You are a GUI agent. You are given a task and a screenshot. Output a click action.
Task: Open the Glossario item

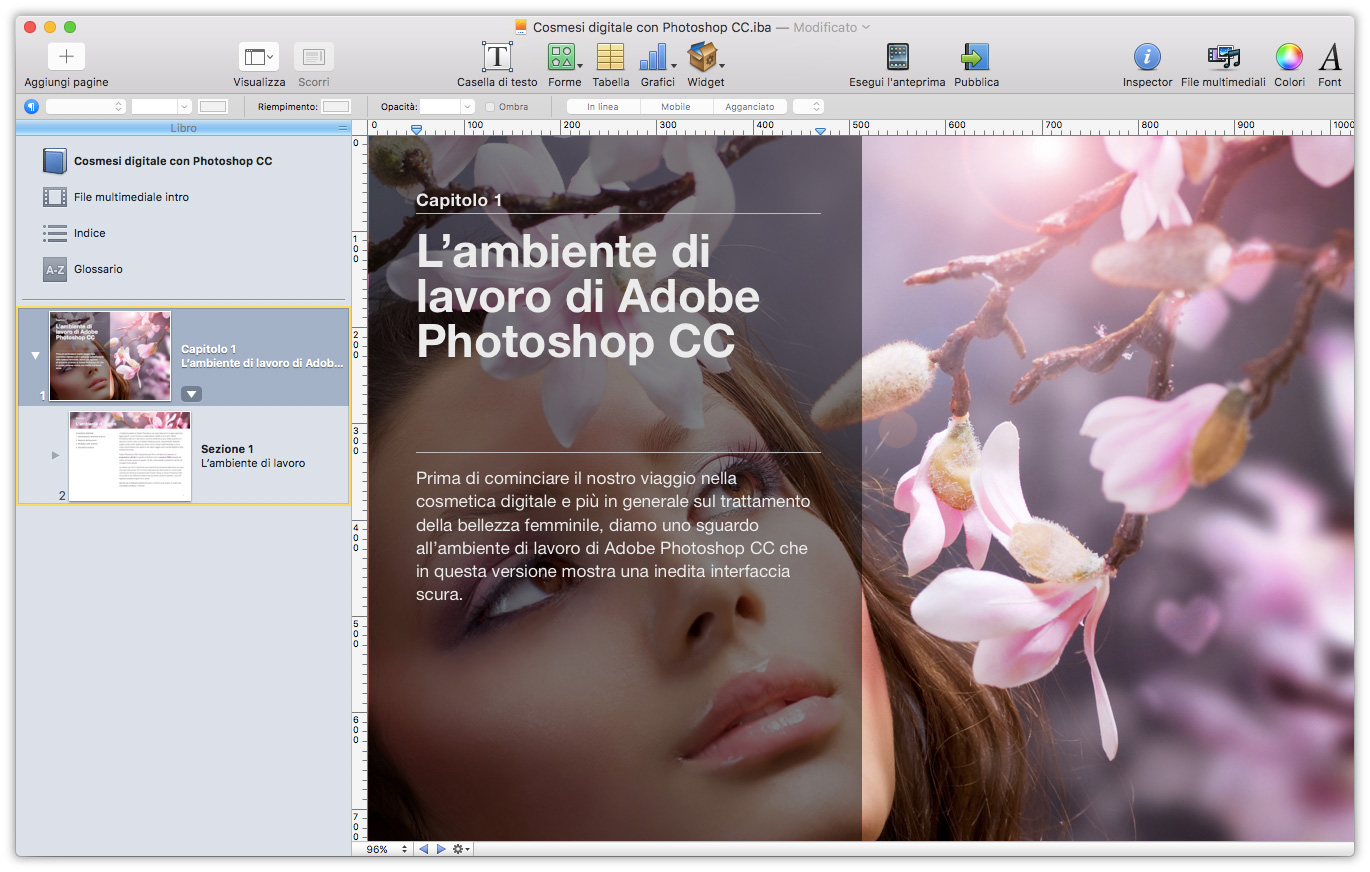click(98, 269)
